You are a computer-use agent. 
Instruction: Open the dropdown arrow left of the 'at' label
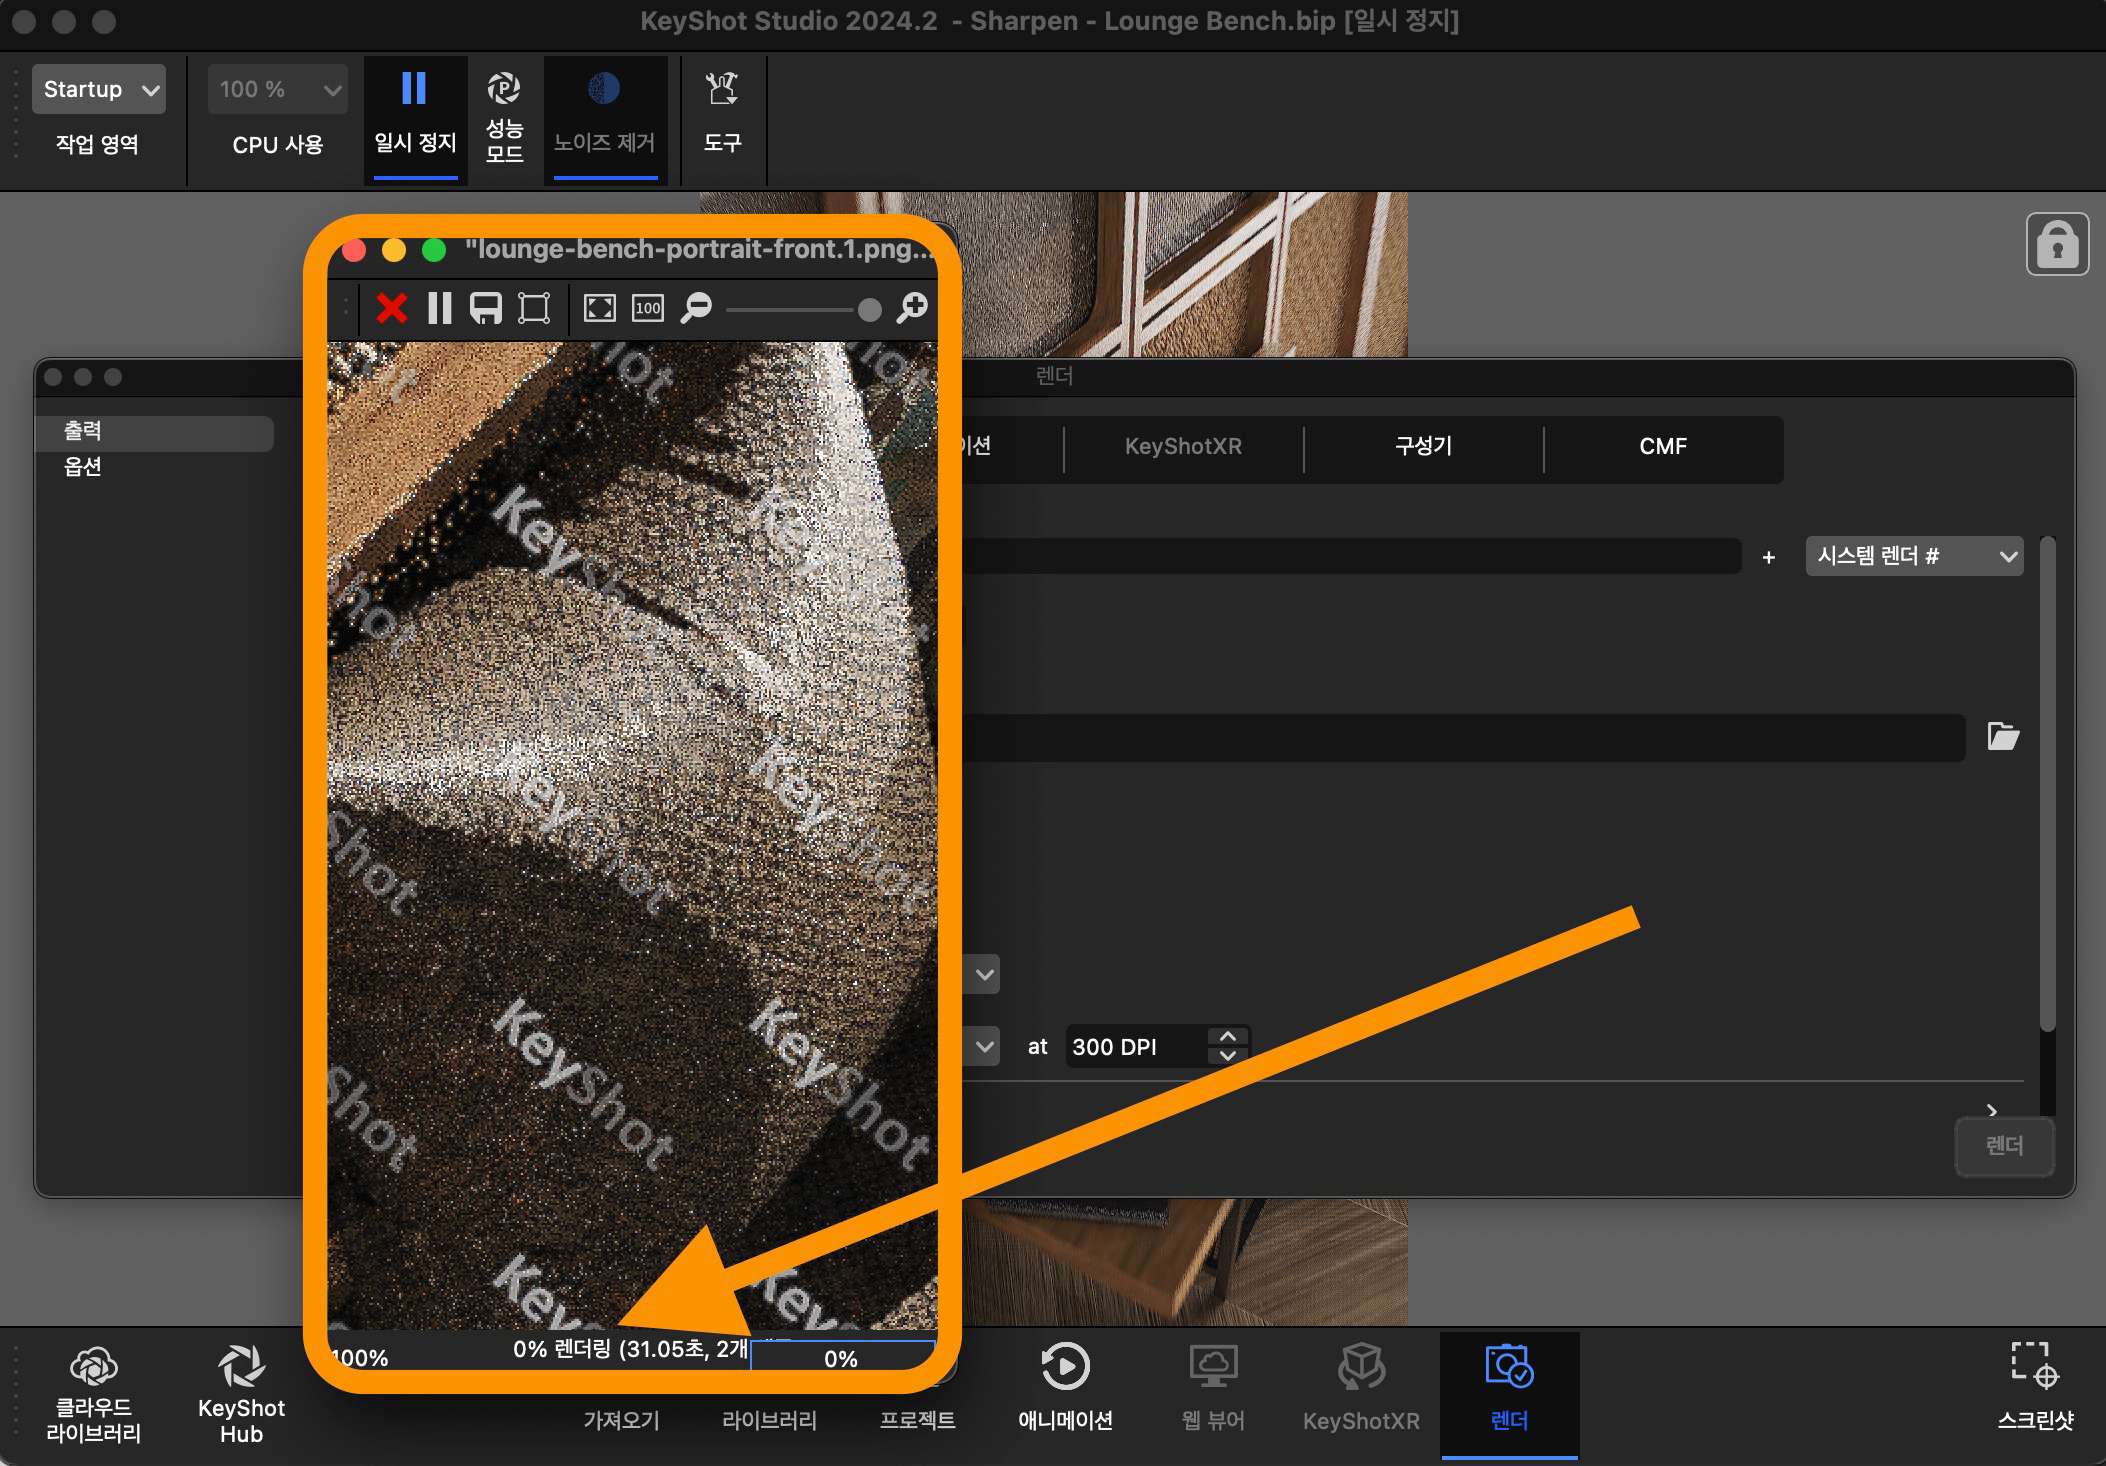click(x=984, y=1047)
